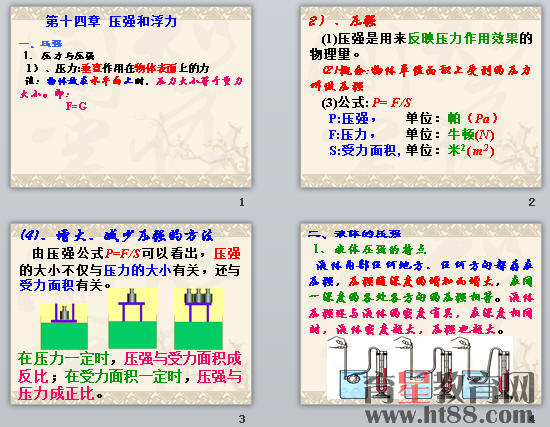Click the manometer experiment picture on slide 4
Image resolution: width=550 pixels, height=427 pixels.
(420, 368)
